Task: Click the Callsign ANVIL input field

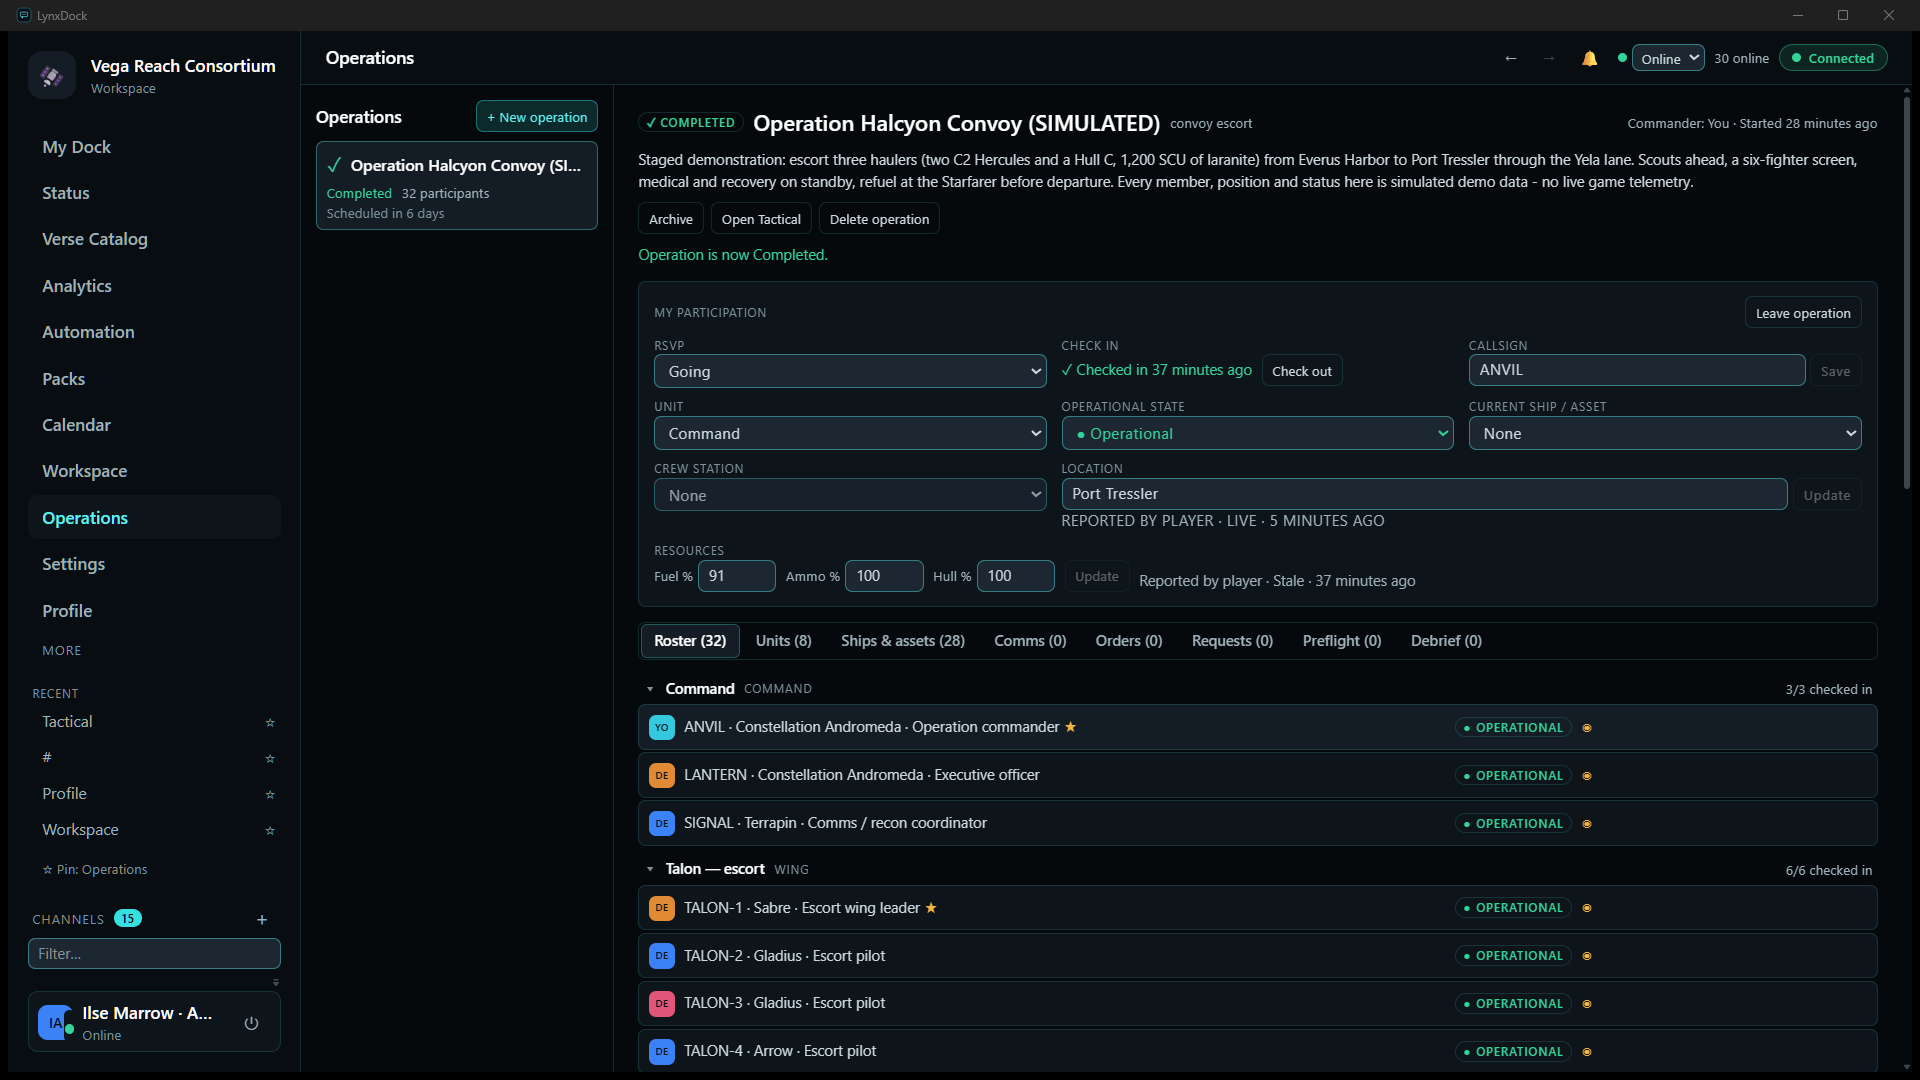Action: point(1636,370)
